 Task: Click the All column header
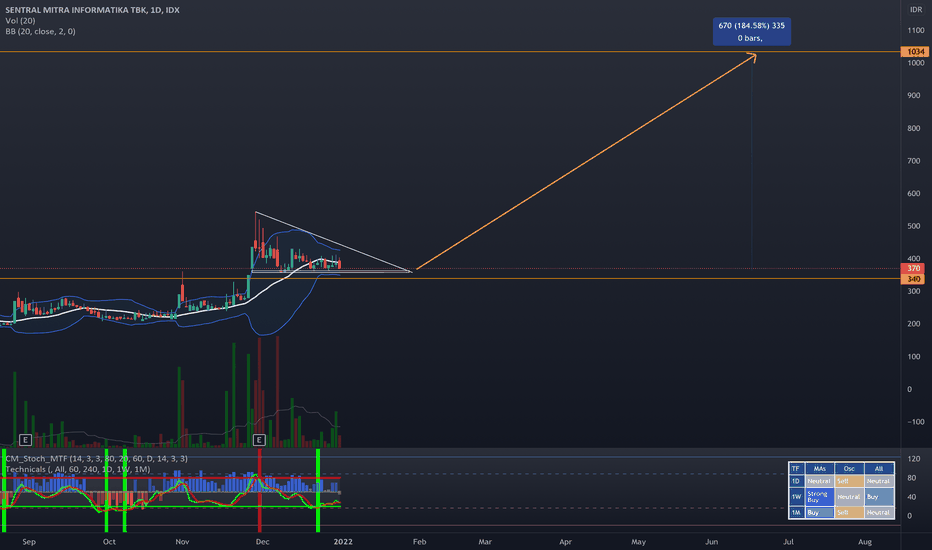coord(879,469)
